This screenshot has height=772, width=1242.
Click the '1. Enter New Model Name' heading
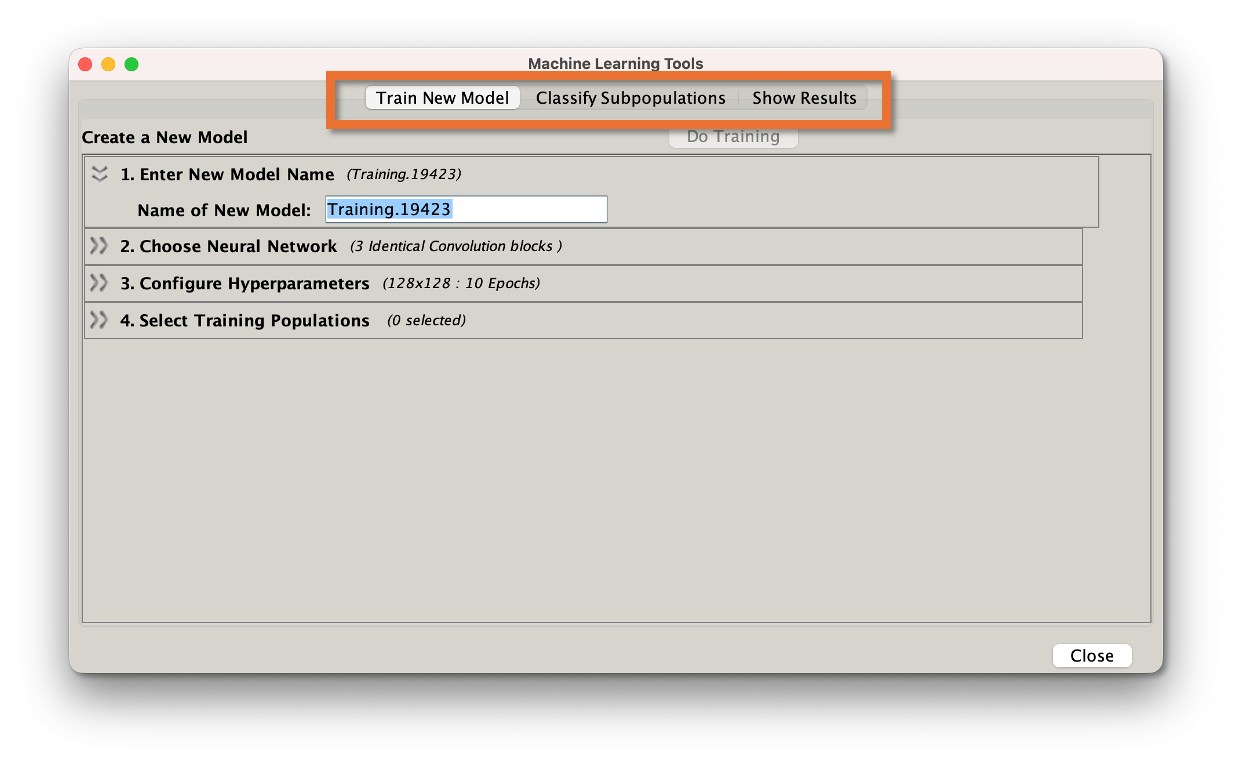pyautogui.click(x=227, y=174)
